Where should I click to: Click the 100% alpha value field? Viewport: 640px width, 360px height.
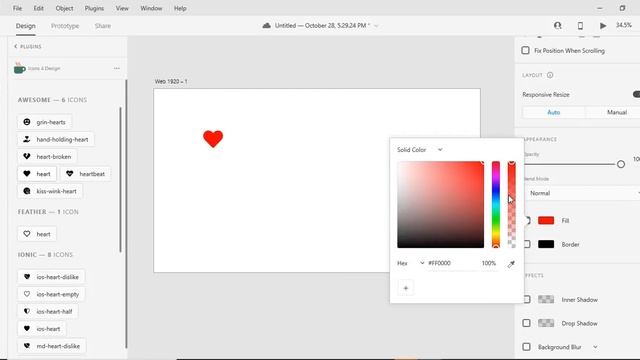[489, 263]
